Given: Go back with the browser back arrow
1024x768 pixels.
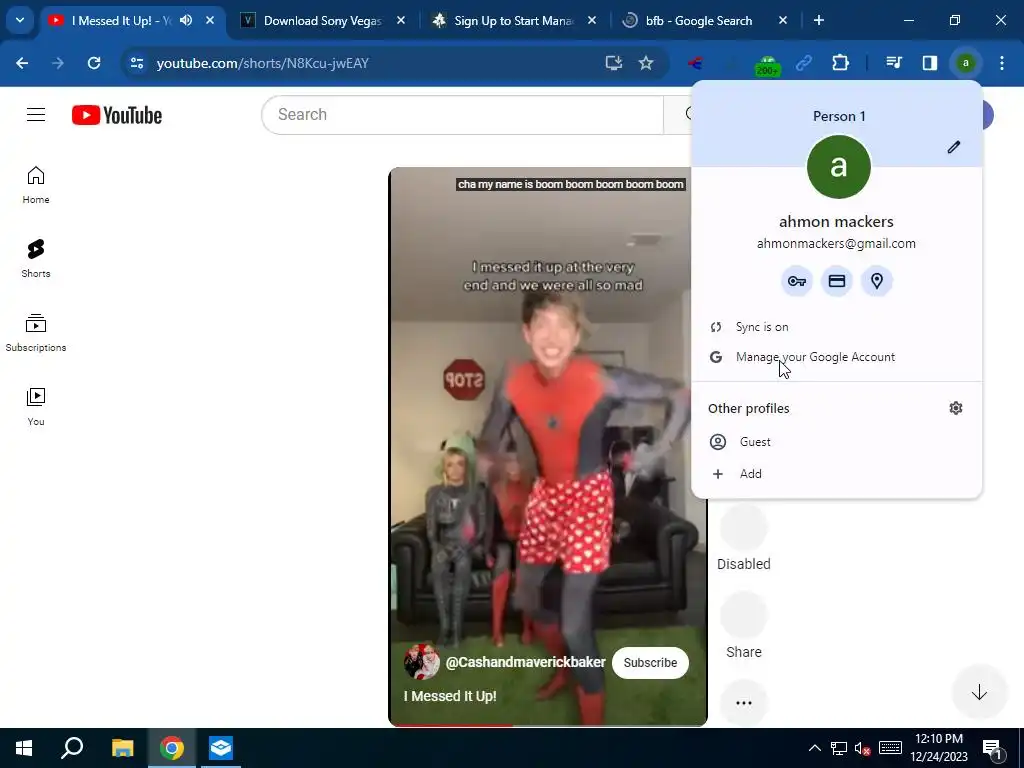Looking at the screenshot, I should click(22, 63).
